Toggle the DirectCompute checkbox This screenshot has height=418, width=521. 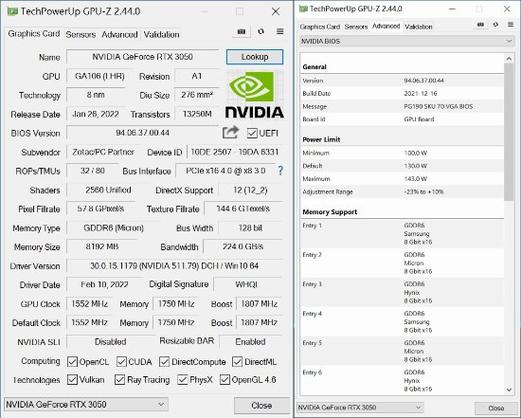click(x=164, y=362)
